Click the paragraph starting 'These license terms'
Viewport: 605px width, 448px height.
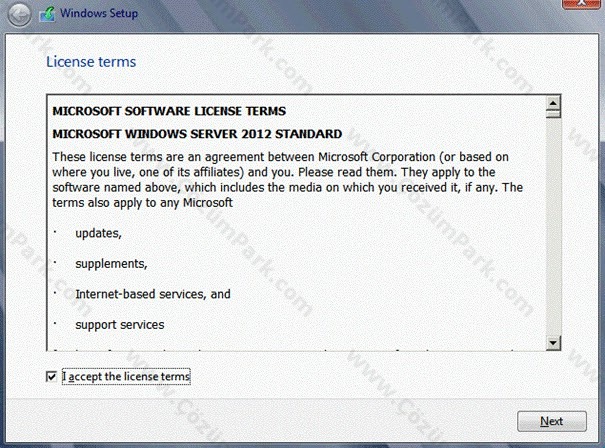[x=287, y=180]
